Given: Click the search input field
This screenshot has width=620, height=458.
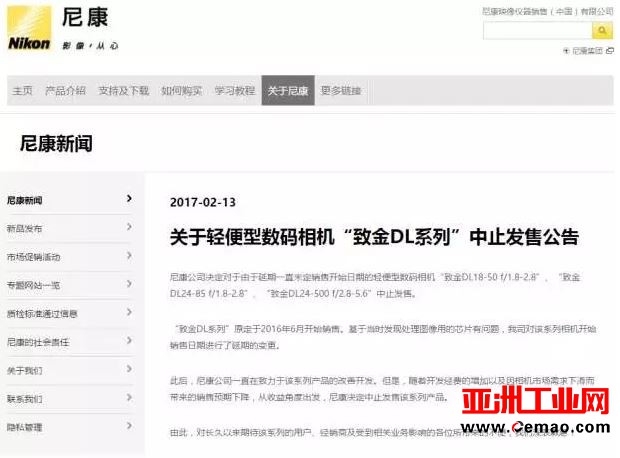Looking at the screenshot, I should tap(537, 30).
